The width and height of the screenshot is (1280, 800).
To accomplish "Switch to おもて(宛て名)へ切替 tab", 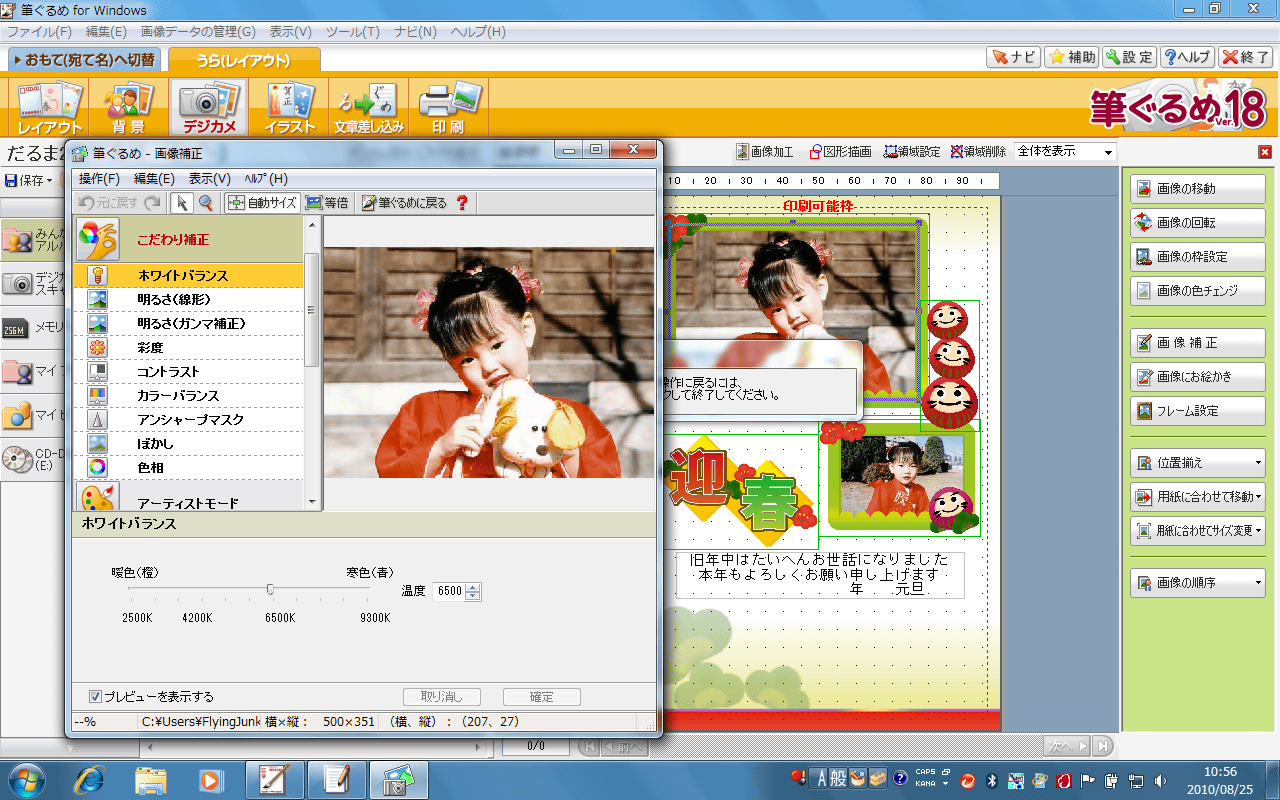I will (84, 60).
